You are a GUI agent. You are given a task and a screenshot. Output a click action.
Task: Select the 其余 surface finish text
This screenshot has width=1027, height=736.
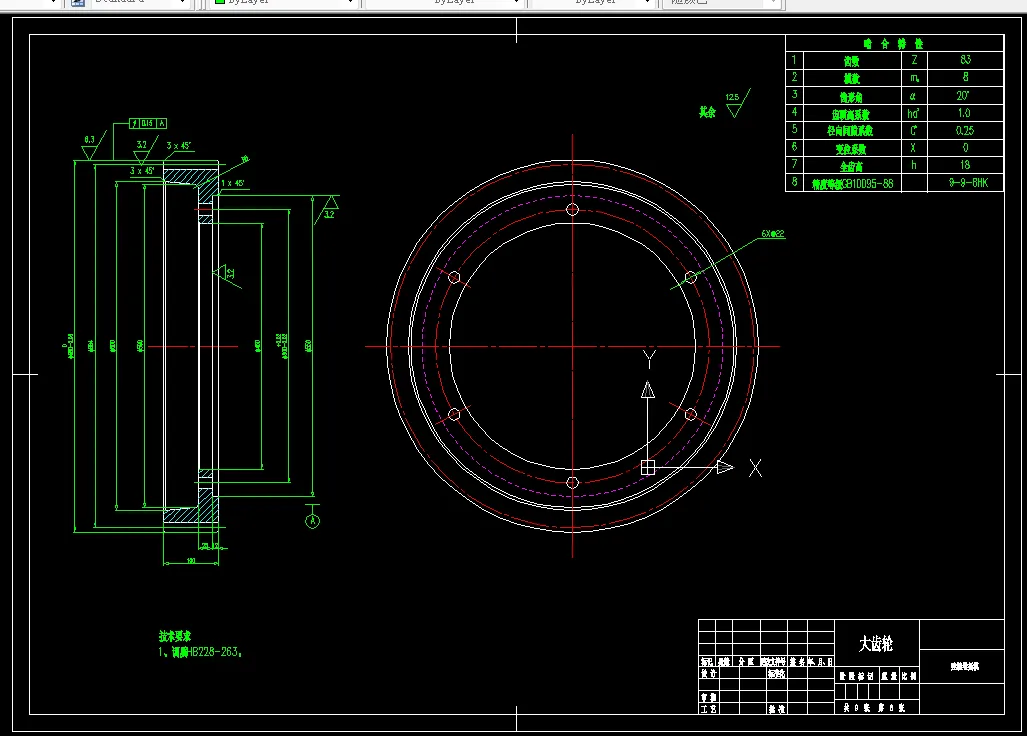(707, 112)
